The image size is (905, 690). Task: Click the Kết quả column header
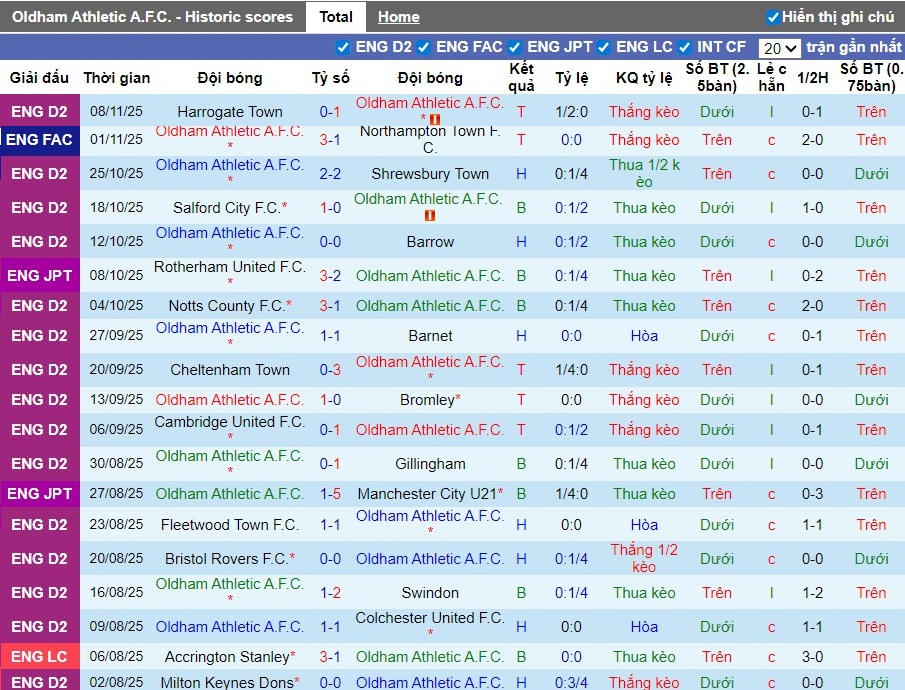pyautogui.click(x=521, y=77)
